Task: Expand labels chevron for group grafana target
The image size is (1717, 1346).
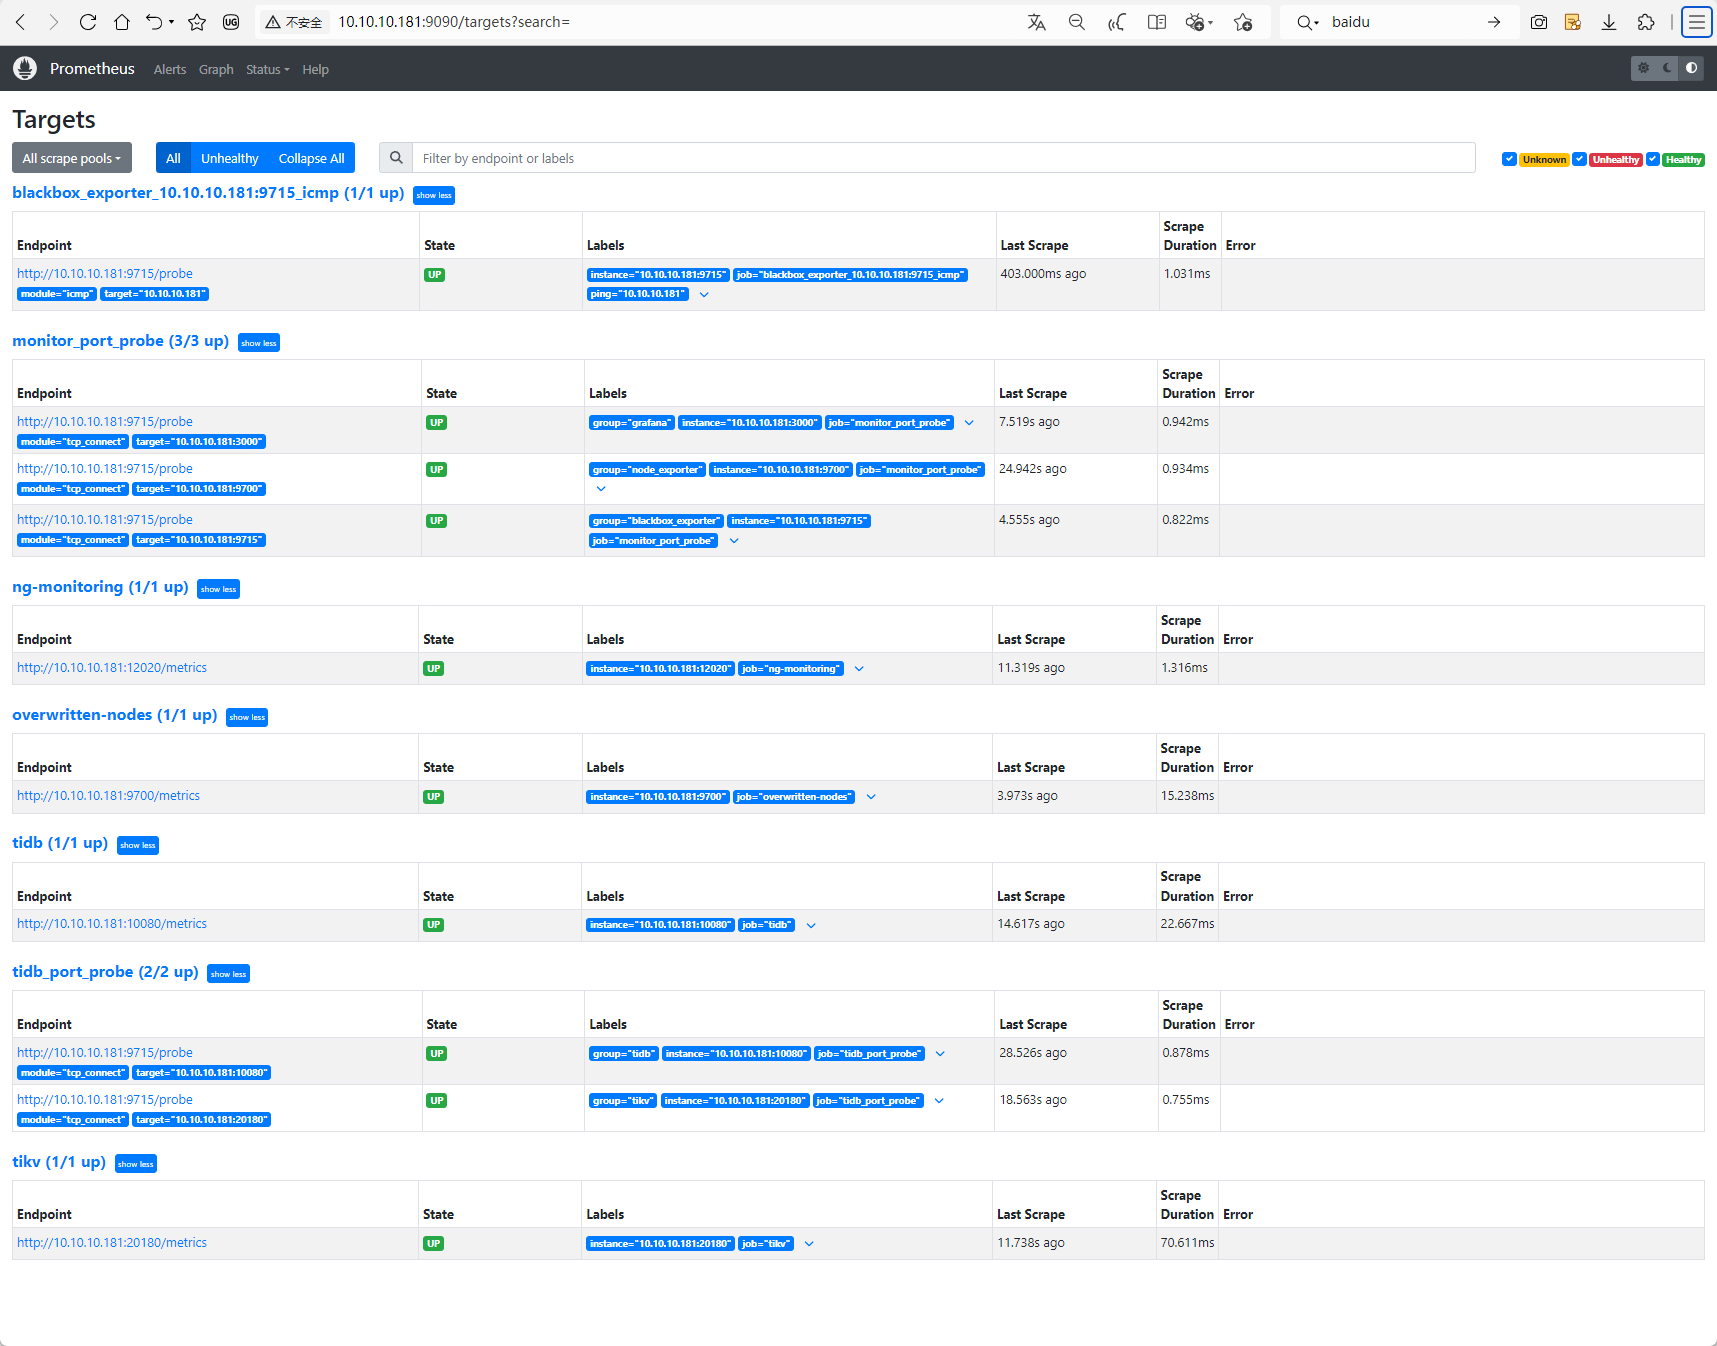Action: [x=969, y=423]
